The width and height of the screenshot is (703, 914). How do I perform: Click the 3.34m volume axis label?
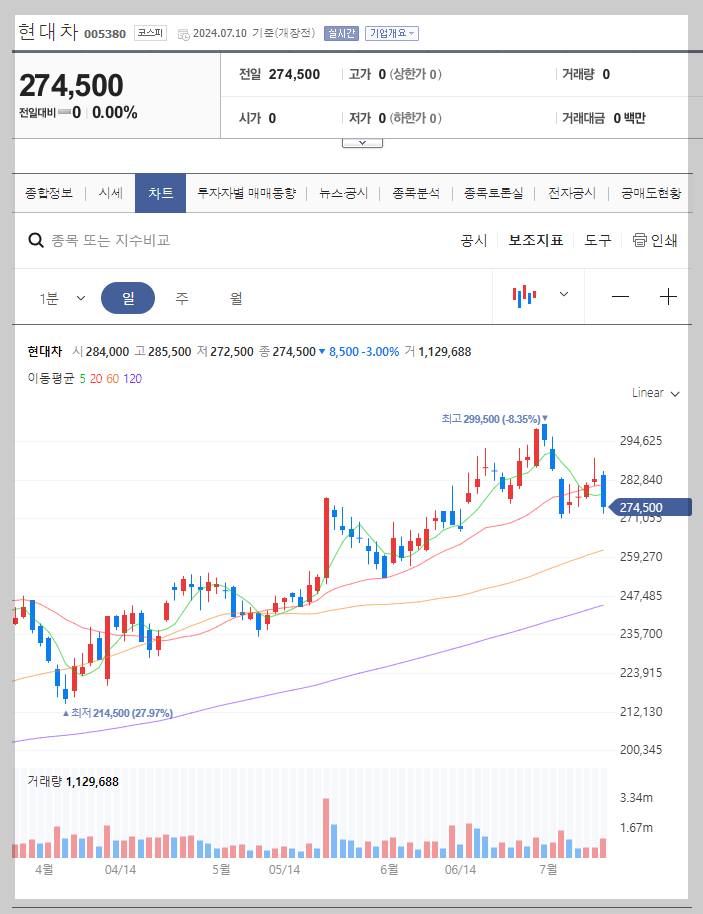(x=636, y=797)
